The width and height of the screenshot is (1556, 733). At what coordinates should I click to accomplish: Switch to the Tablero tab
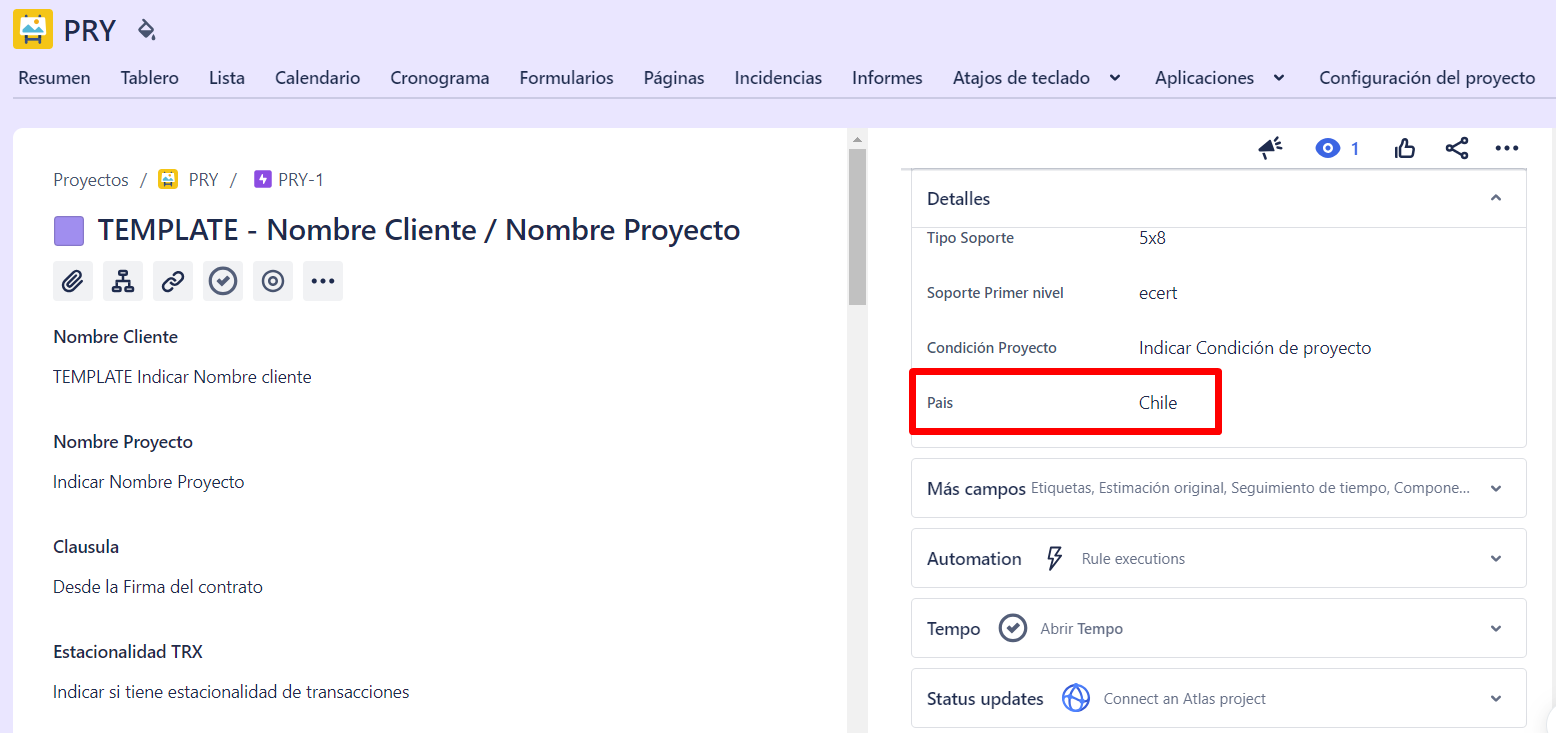pos(150,78)
